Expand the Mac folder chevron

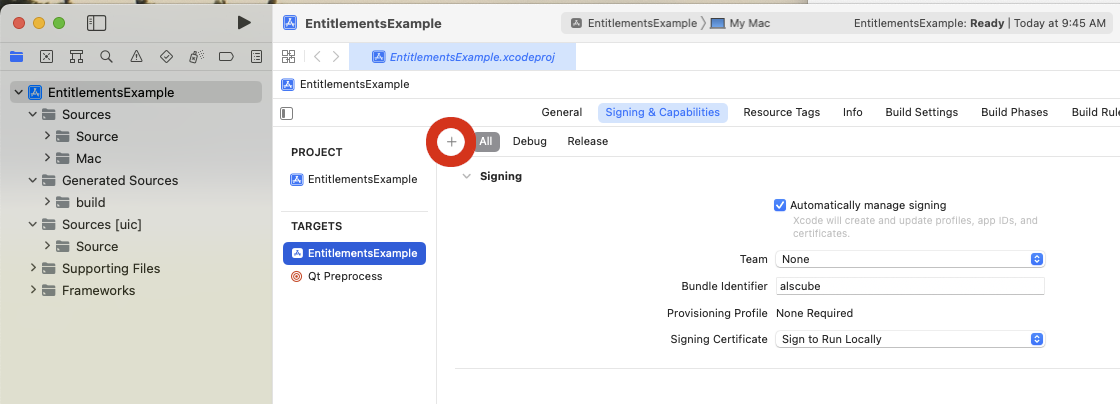click(x=47, y=158)
